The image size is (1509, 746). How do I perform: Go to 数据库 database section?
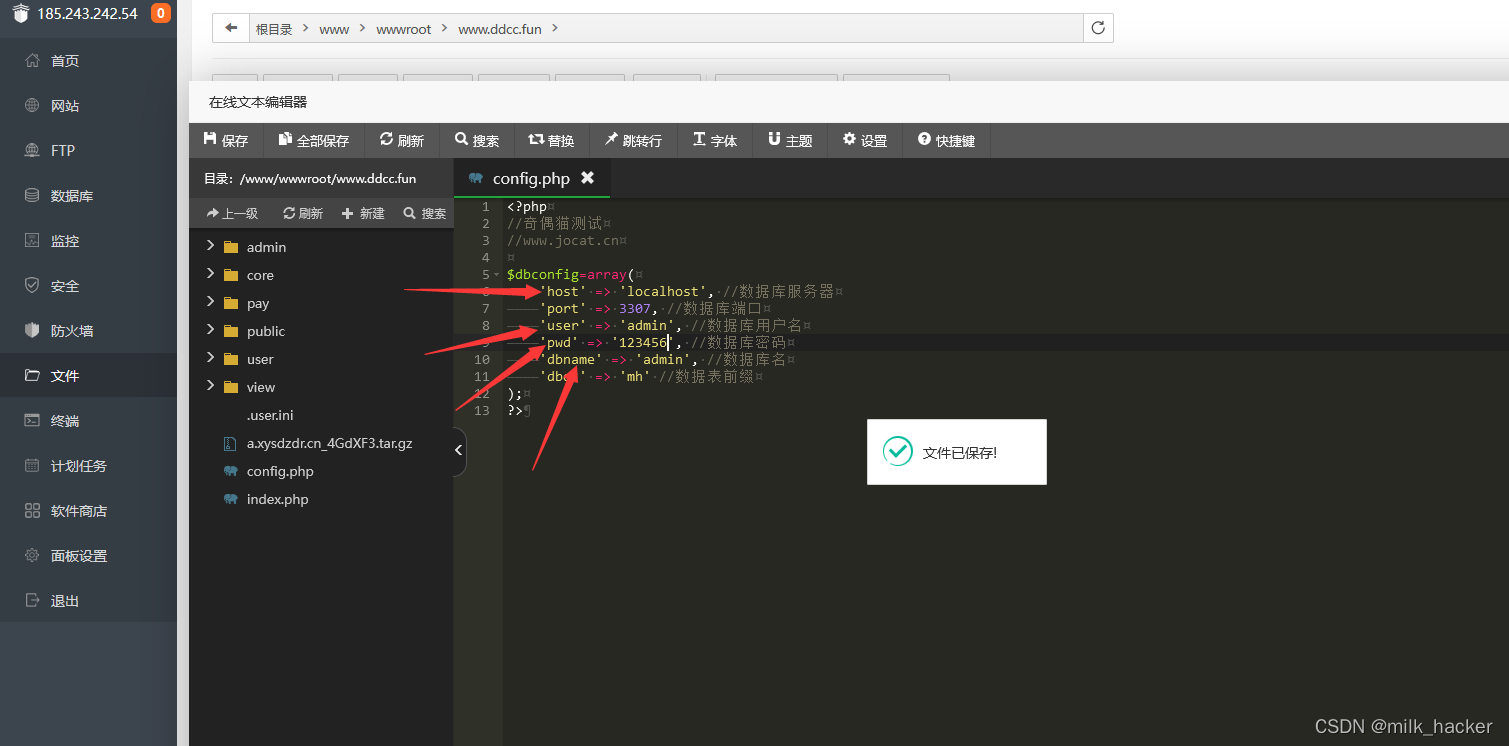point(72,196)
